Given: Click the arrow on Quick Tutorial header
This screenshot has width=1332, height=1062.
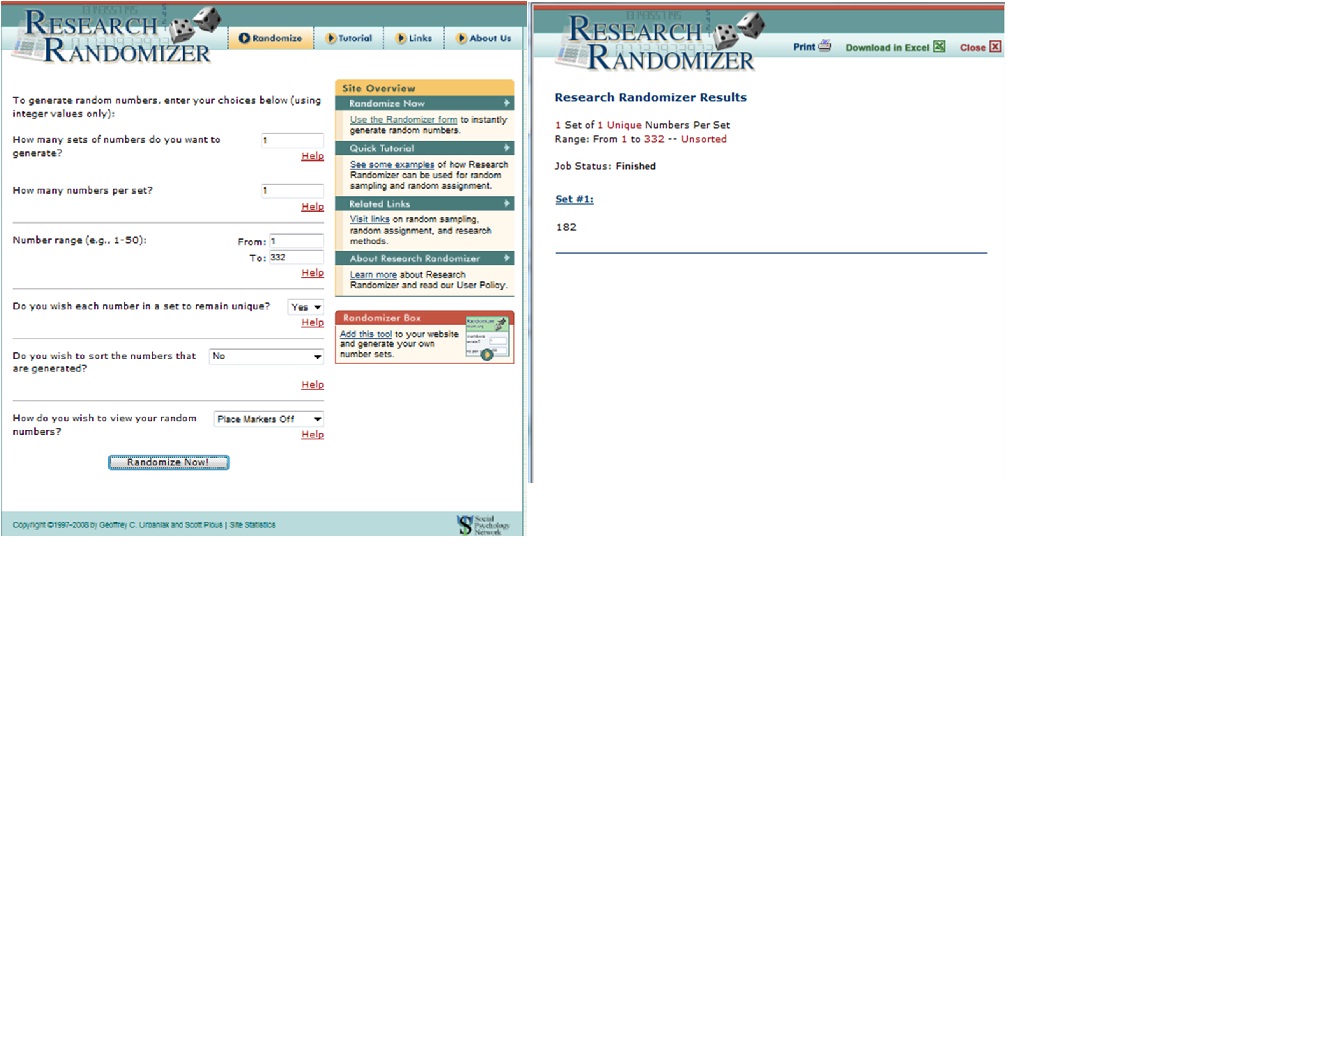Looking at the screenshot, I should coord(507,148).
